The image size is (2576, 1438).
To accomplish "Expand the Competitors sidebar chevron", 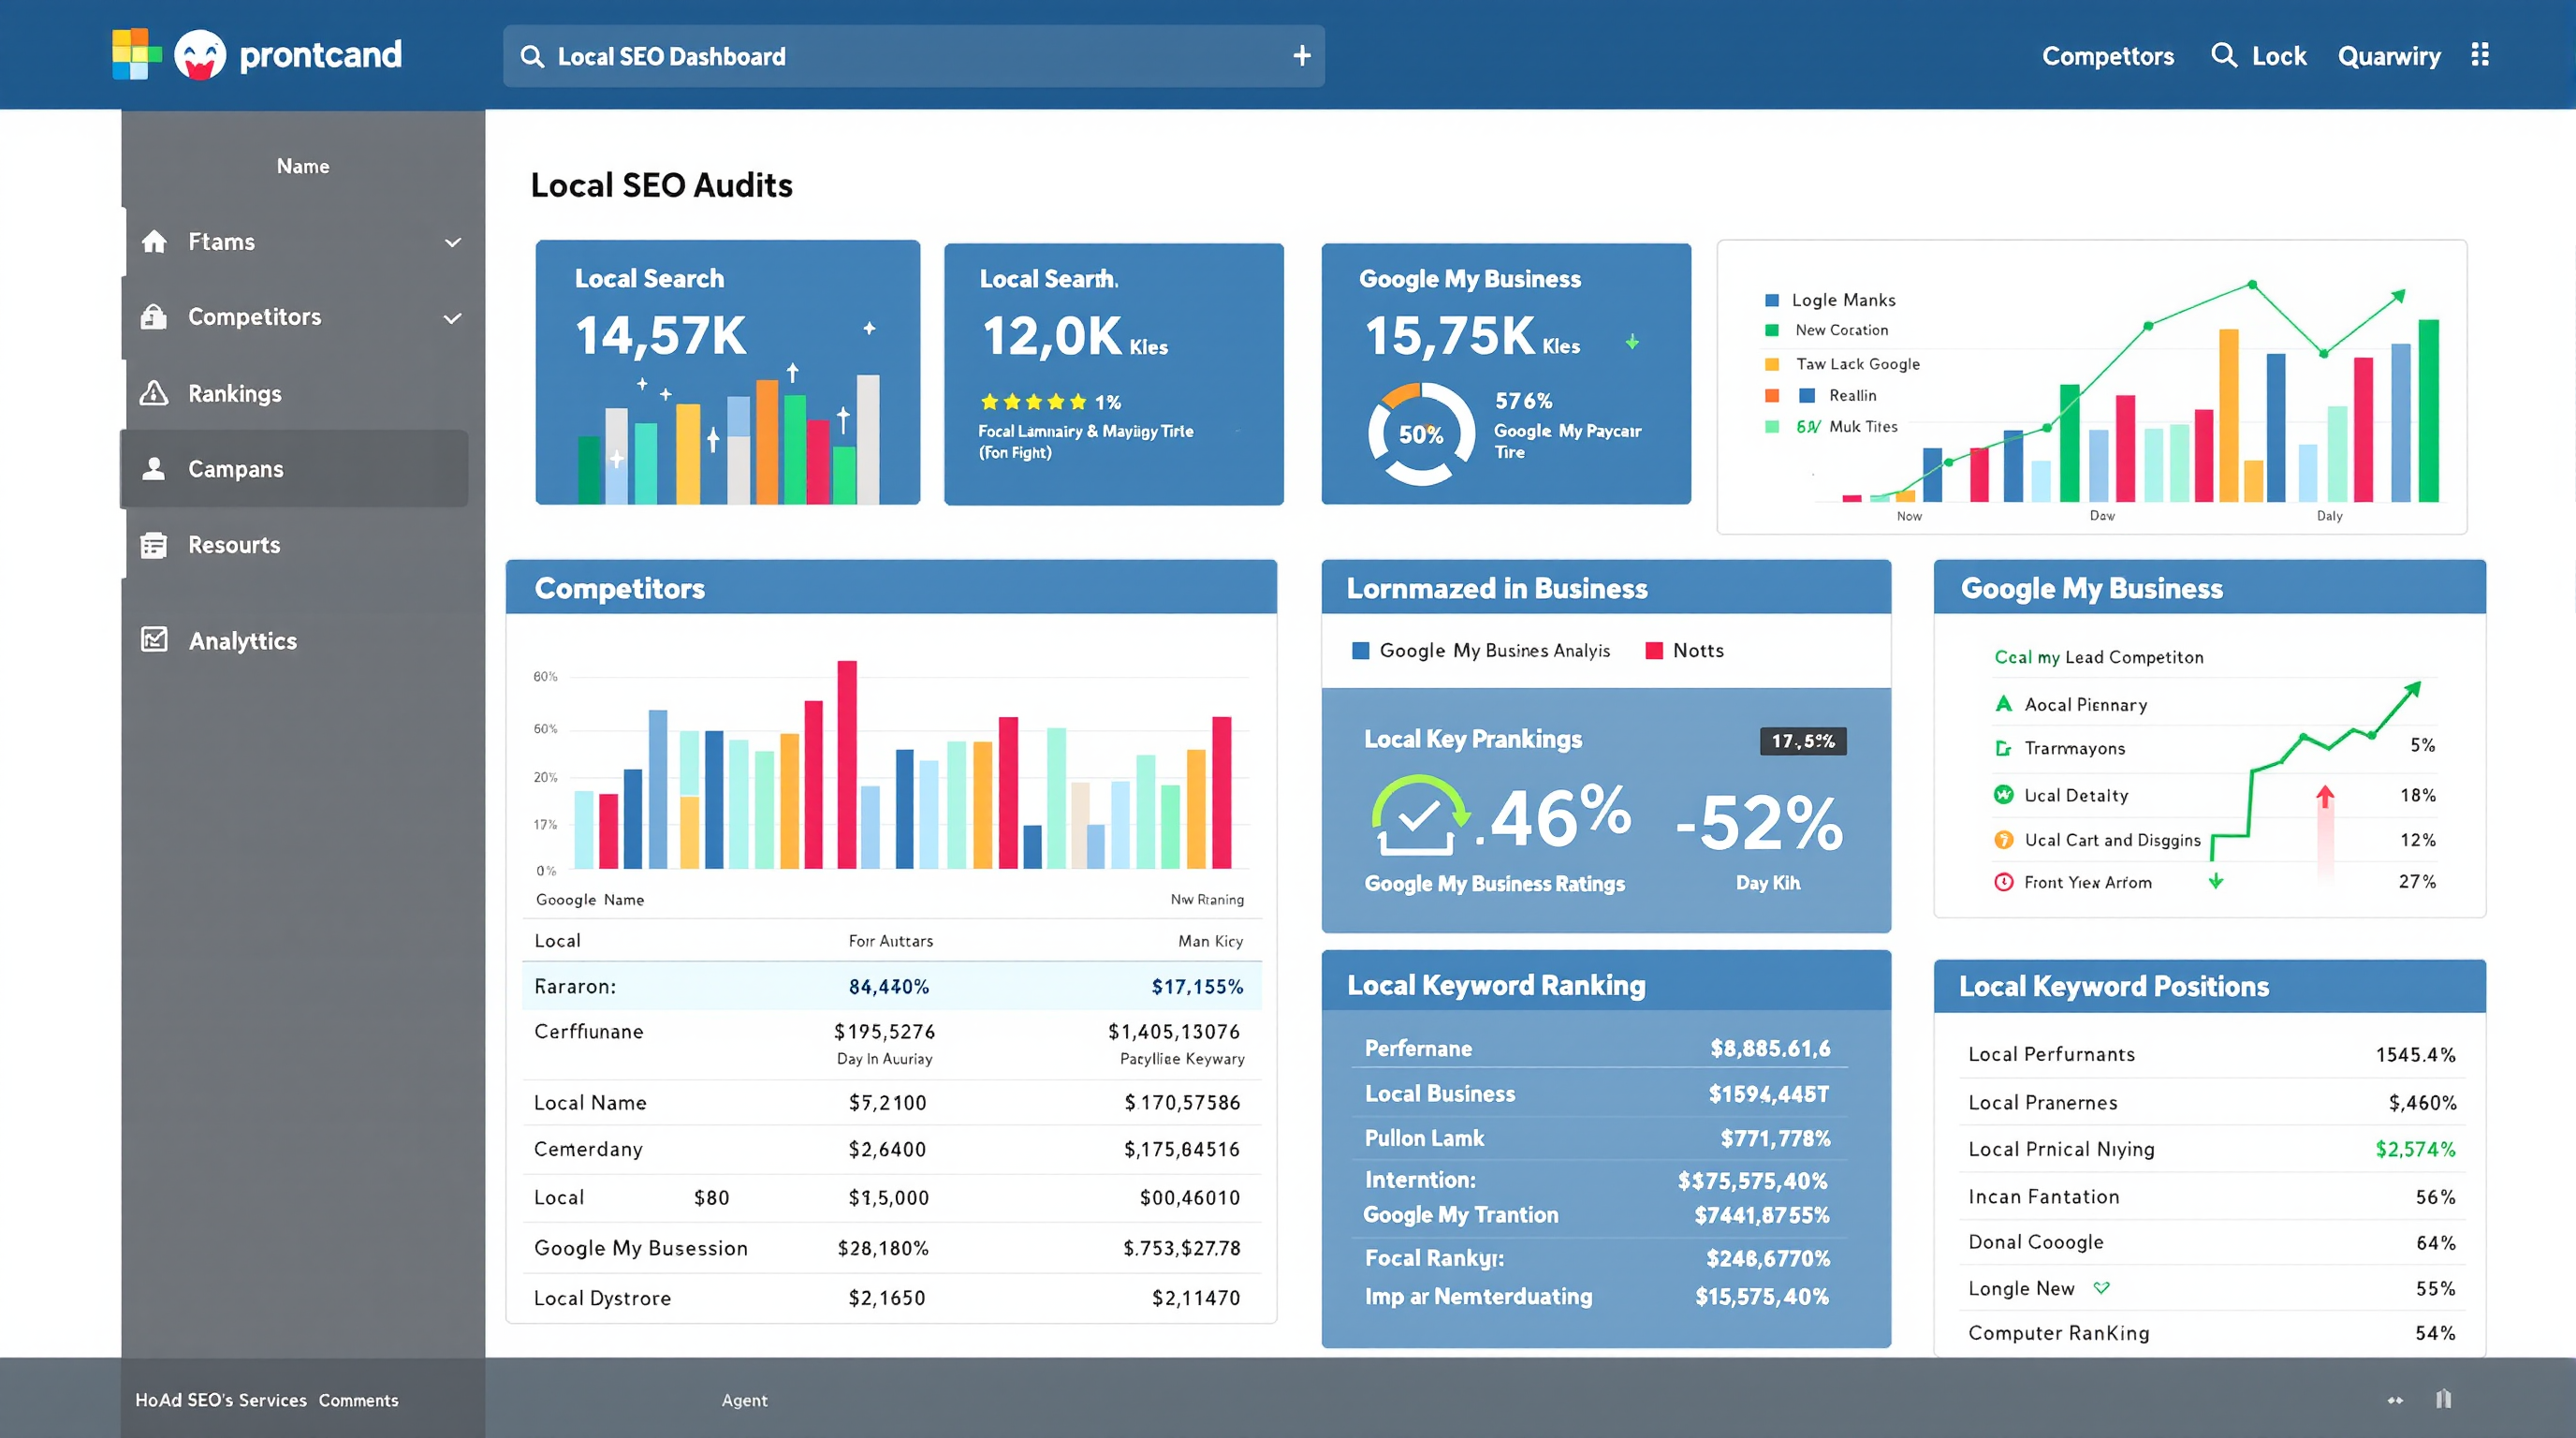I will [453, 318].
